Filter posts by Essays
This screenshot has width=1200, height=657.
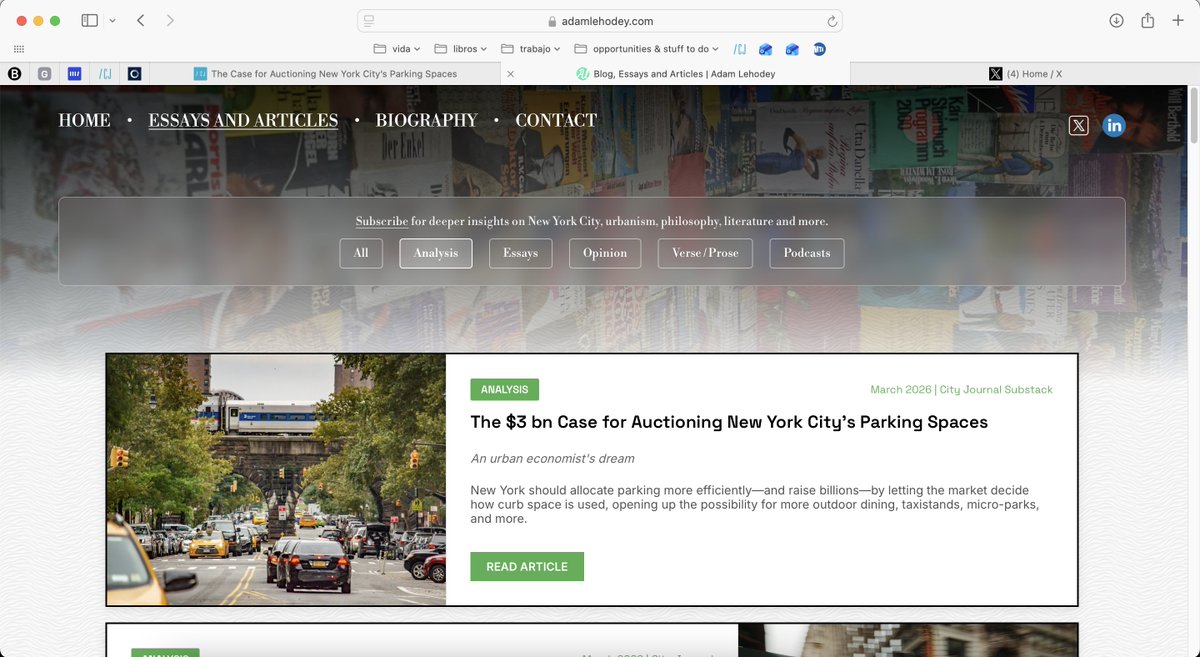520,253
